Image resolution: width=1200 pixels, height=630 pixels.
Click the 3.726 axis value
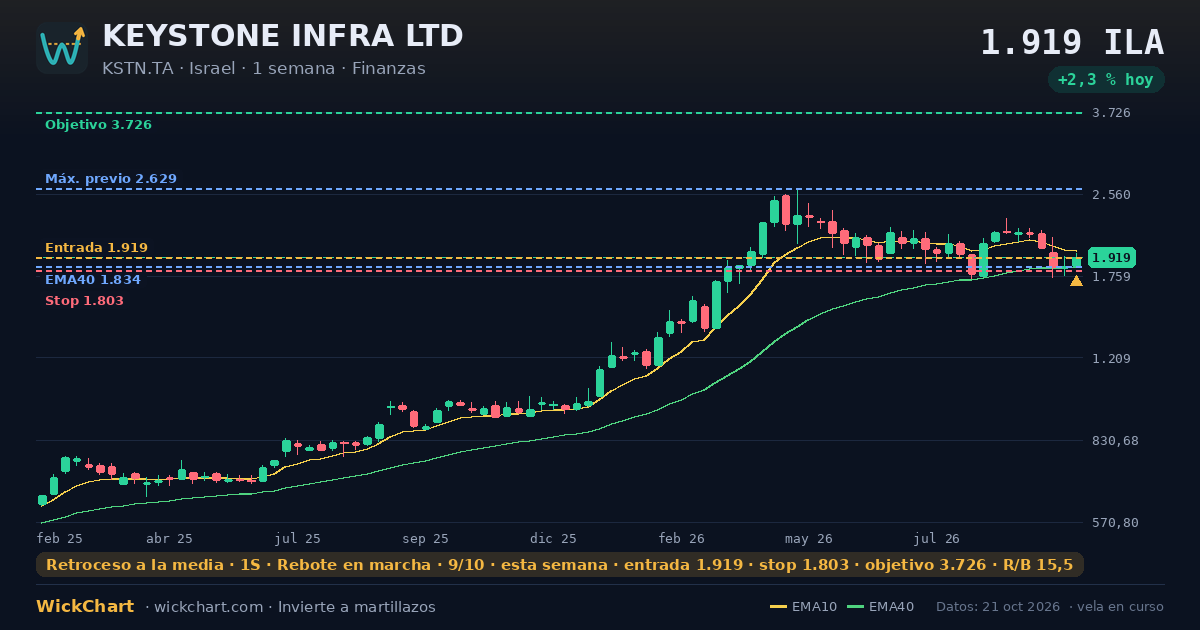click(x=1112, y=113)
